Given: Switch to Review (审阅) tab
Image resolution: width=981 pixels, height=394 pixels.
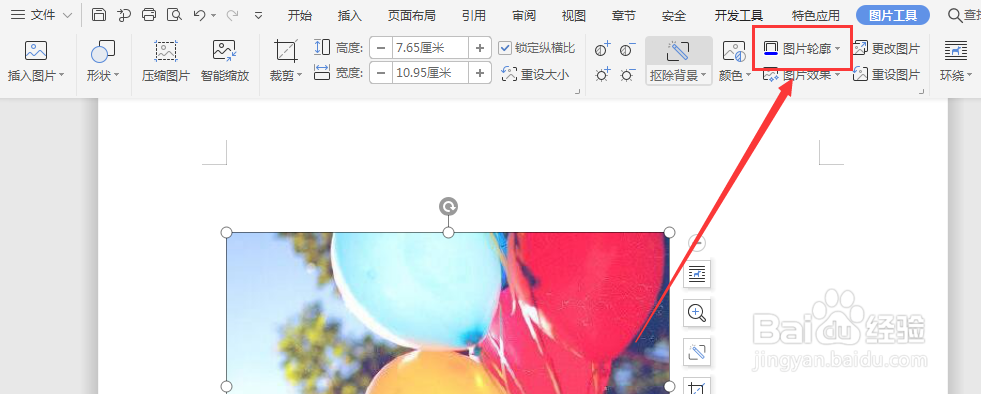Looking at the screenshot, I should (524, 16).
